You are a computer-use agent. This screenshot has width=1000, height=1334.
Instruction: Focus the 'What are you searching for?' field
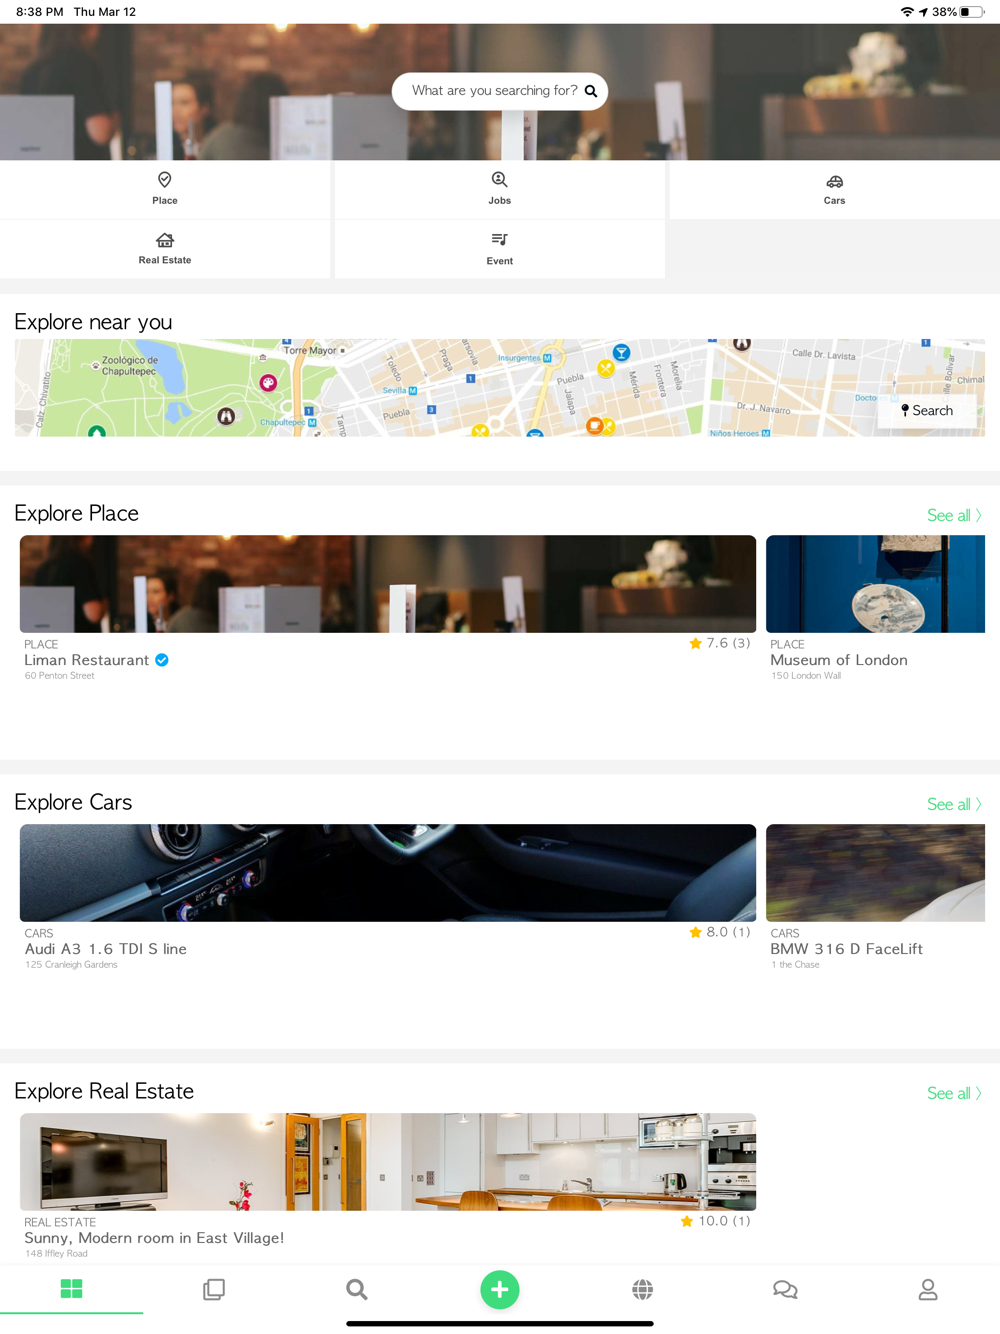(500, 91)
